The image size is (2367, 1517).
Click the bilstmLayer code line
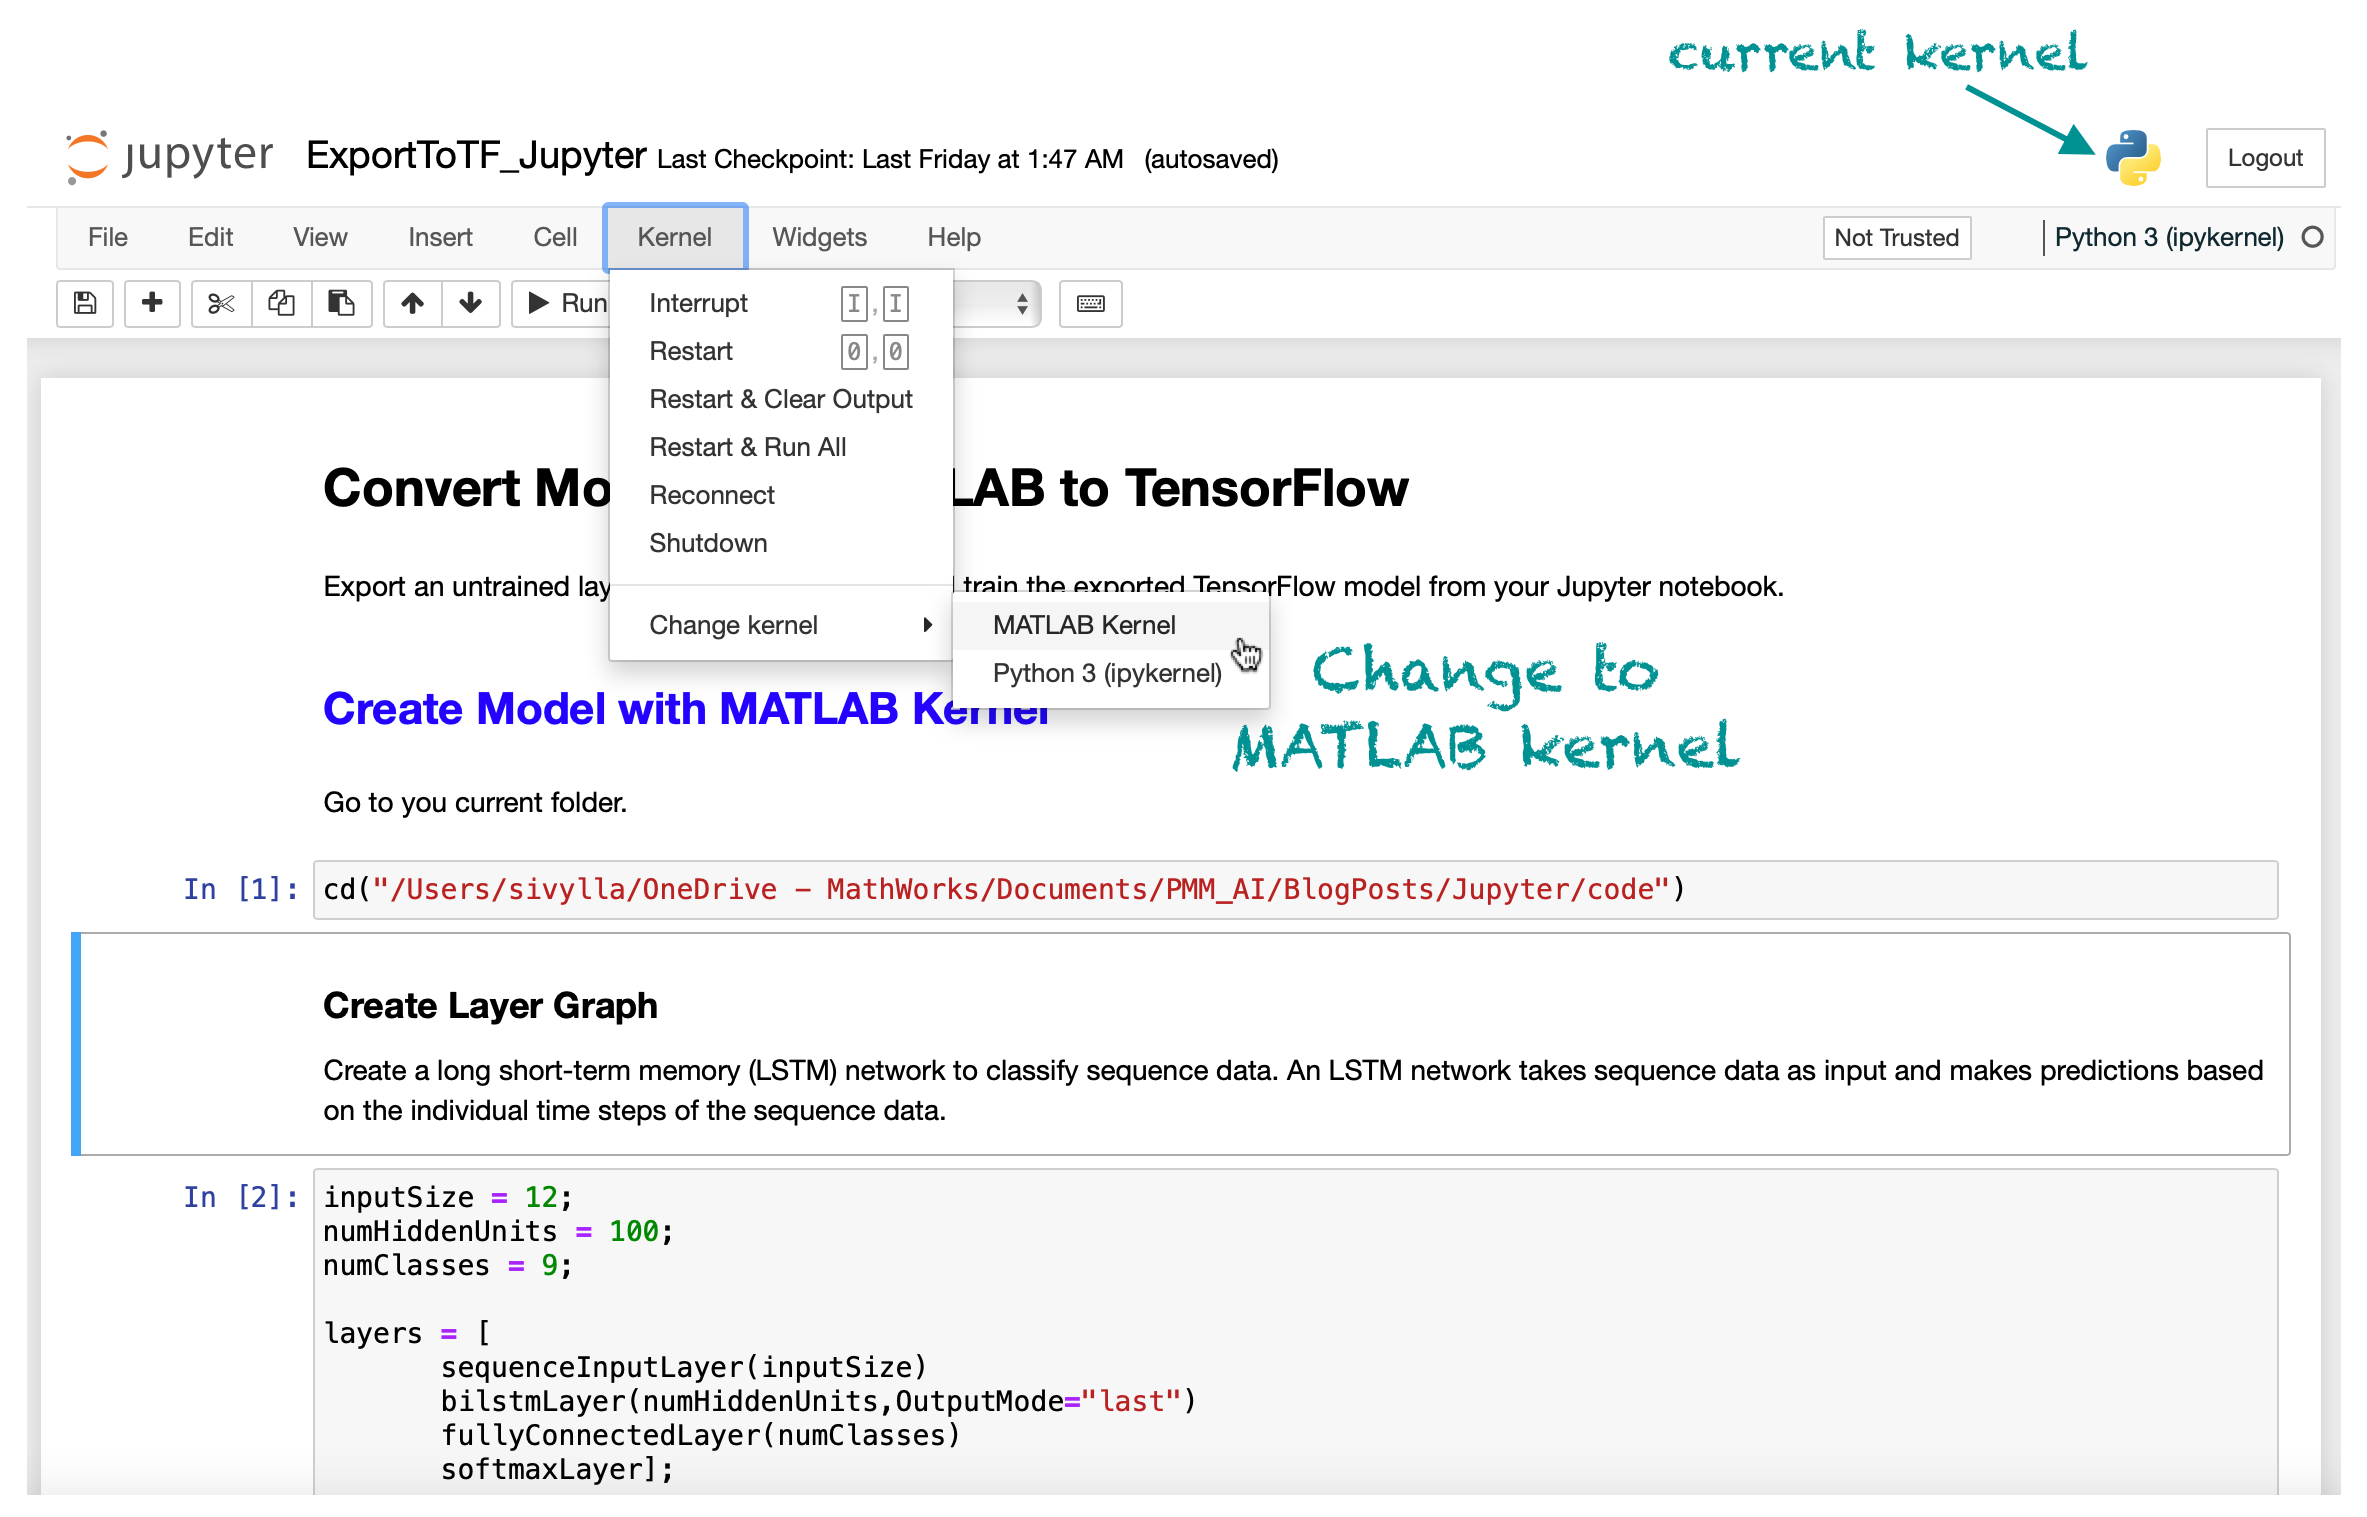click(818, 1401)
